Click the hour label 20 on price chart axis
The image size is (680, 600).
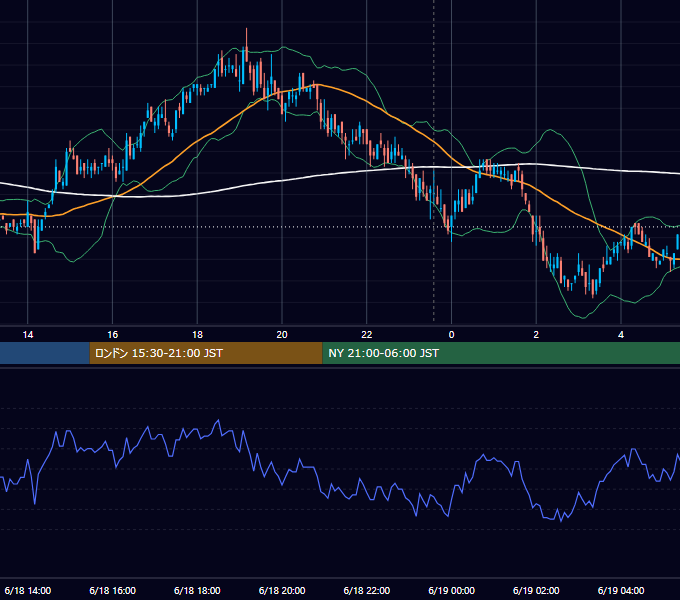(282, 335)
